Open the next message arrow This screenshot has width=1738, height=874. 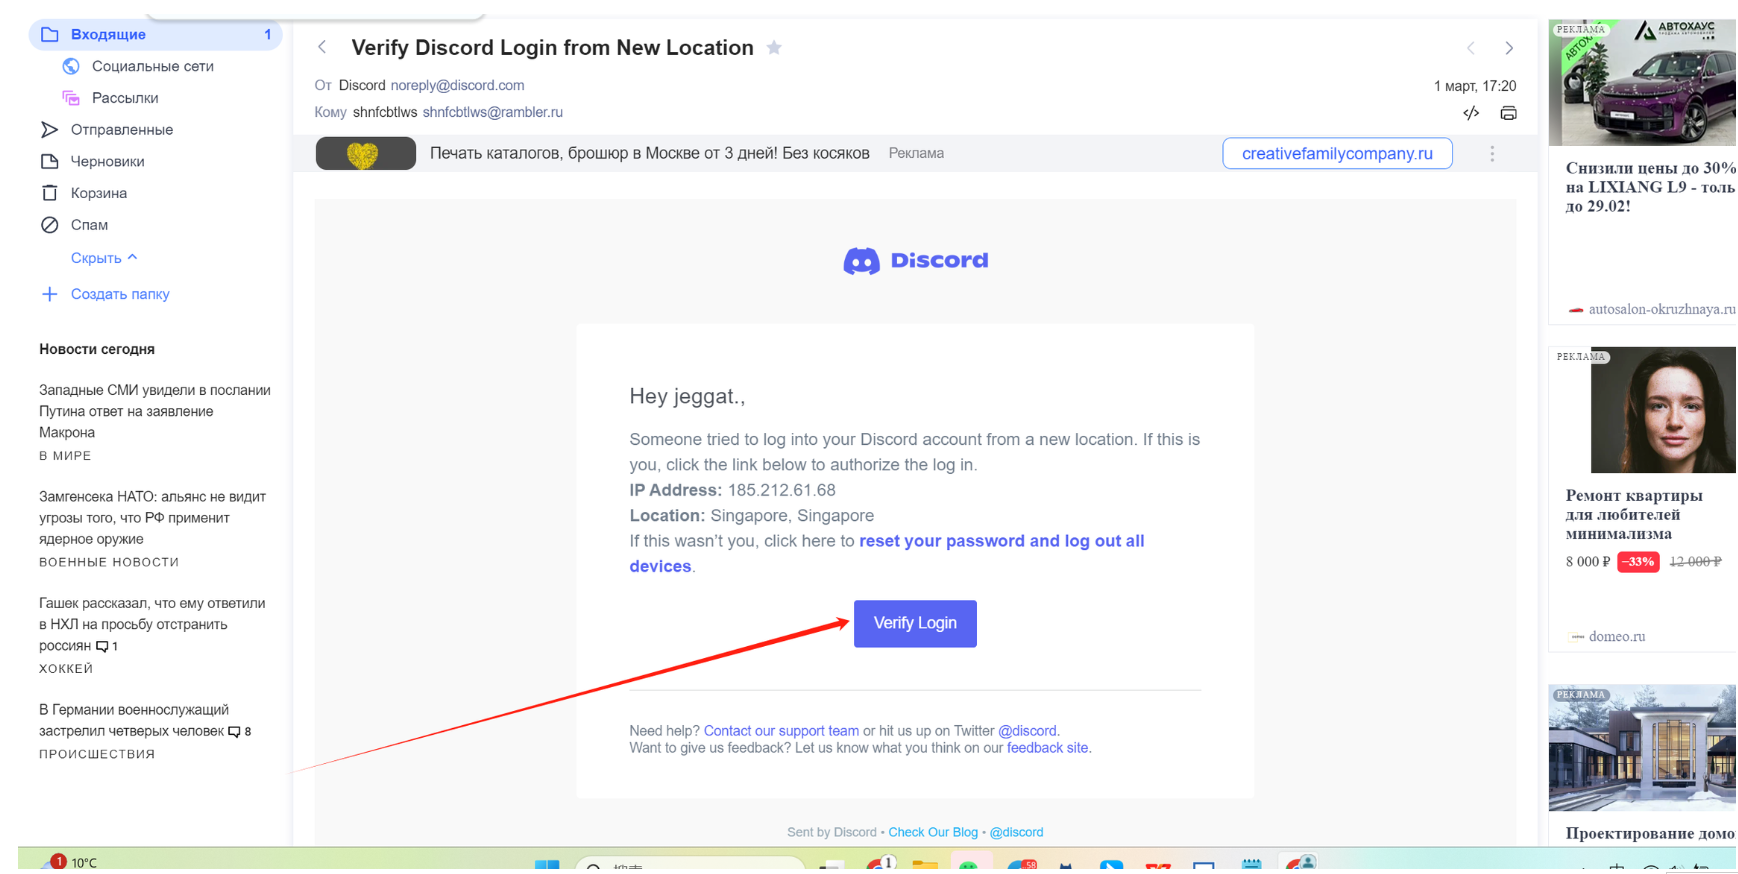point(1508,48)
